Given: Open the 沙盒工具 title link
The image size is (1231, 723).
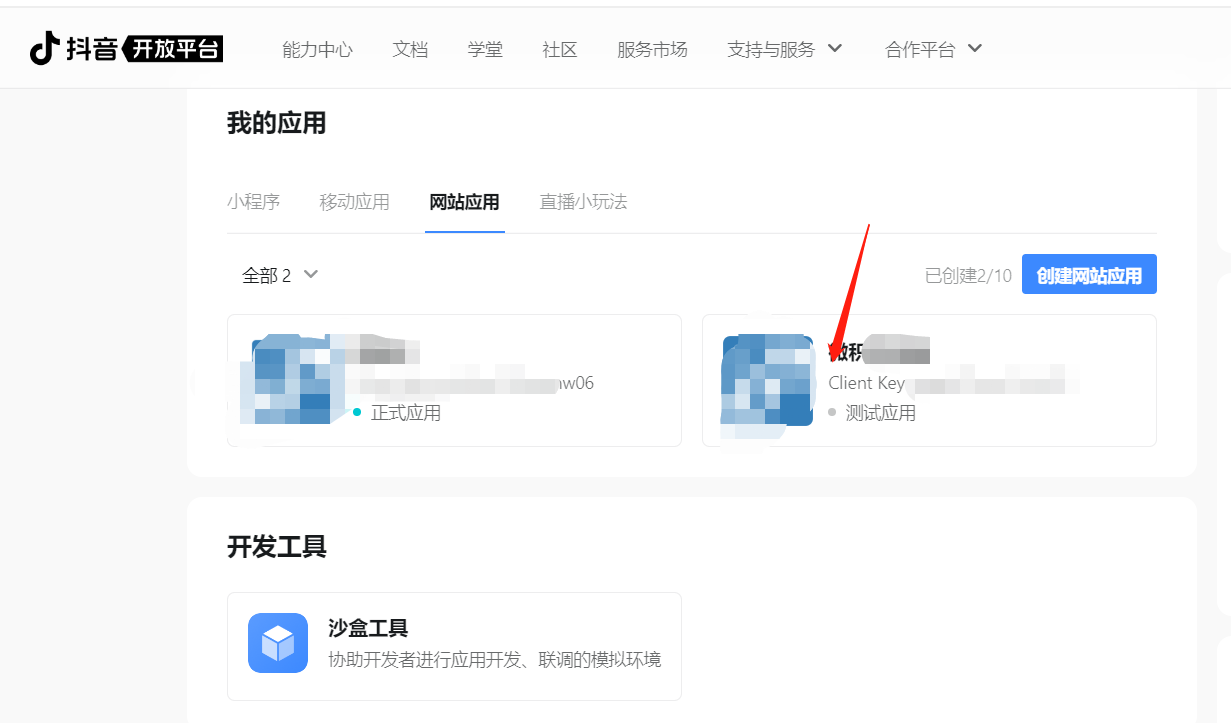Looking at the screenshot, I should point(368,629).
